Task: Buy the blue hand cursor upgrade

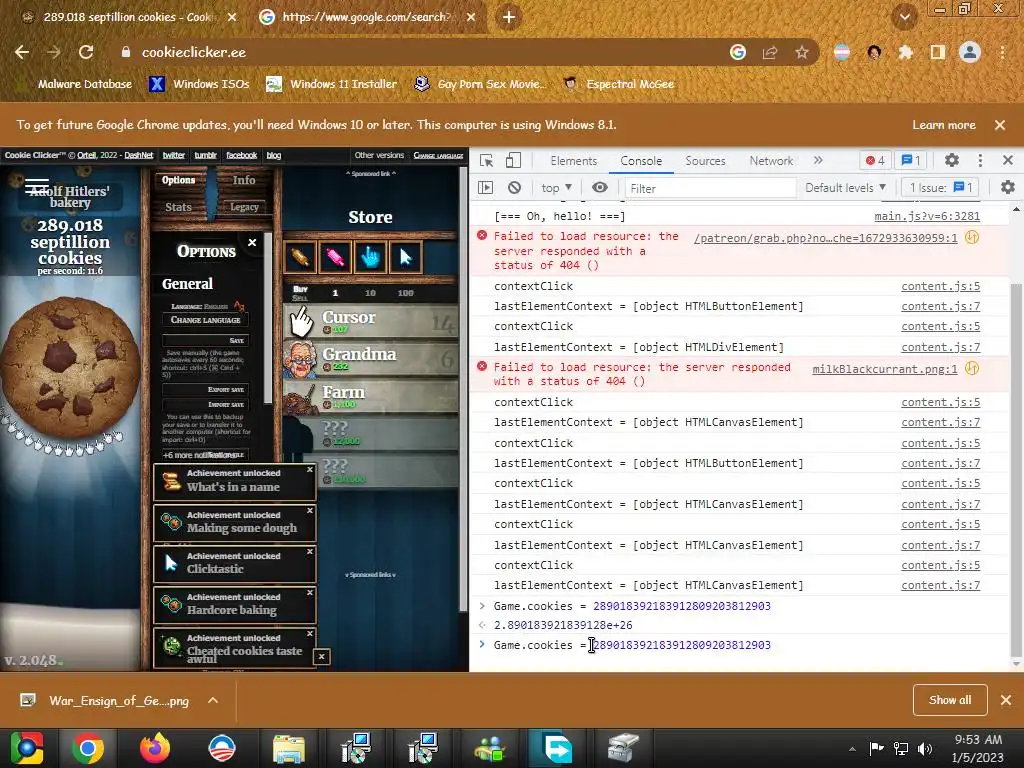Action: [x=370, y=257]
